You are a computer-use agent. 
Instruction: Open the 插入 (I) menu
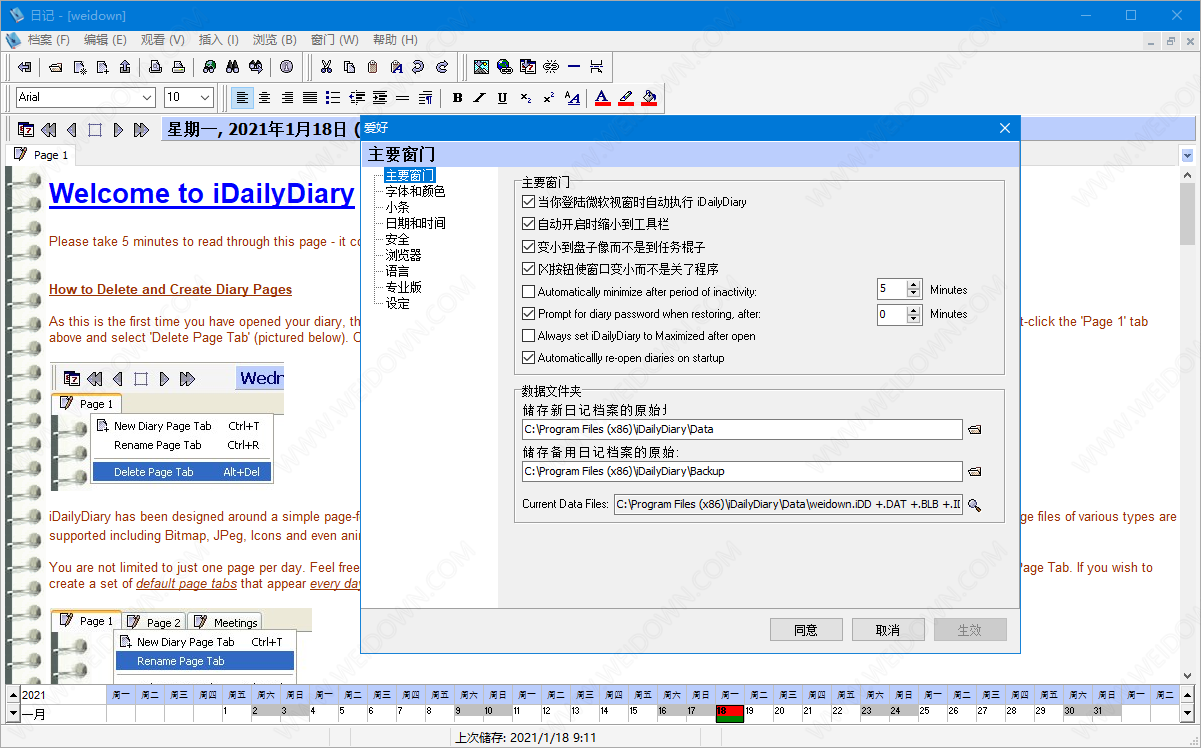tap(219, 40)
